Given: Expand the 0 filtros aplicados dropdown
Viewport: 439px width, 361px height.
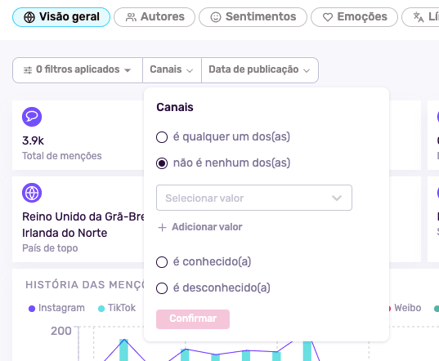Looking at the screenshot, I should [x=77, y=70].
